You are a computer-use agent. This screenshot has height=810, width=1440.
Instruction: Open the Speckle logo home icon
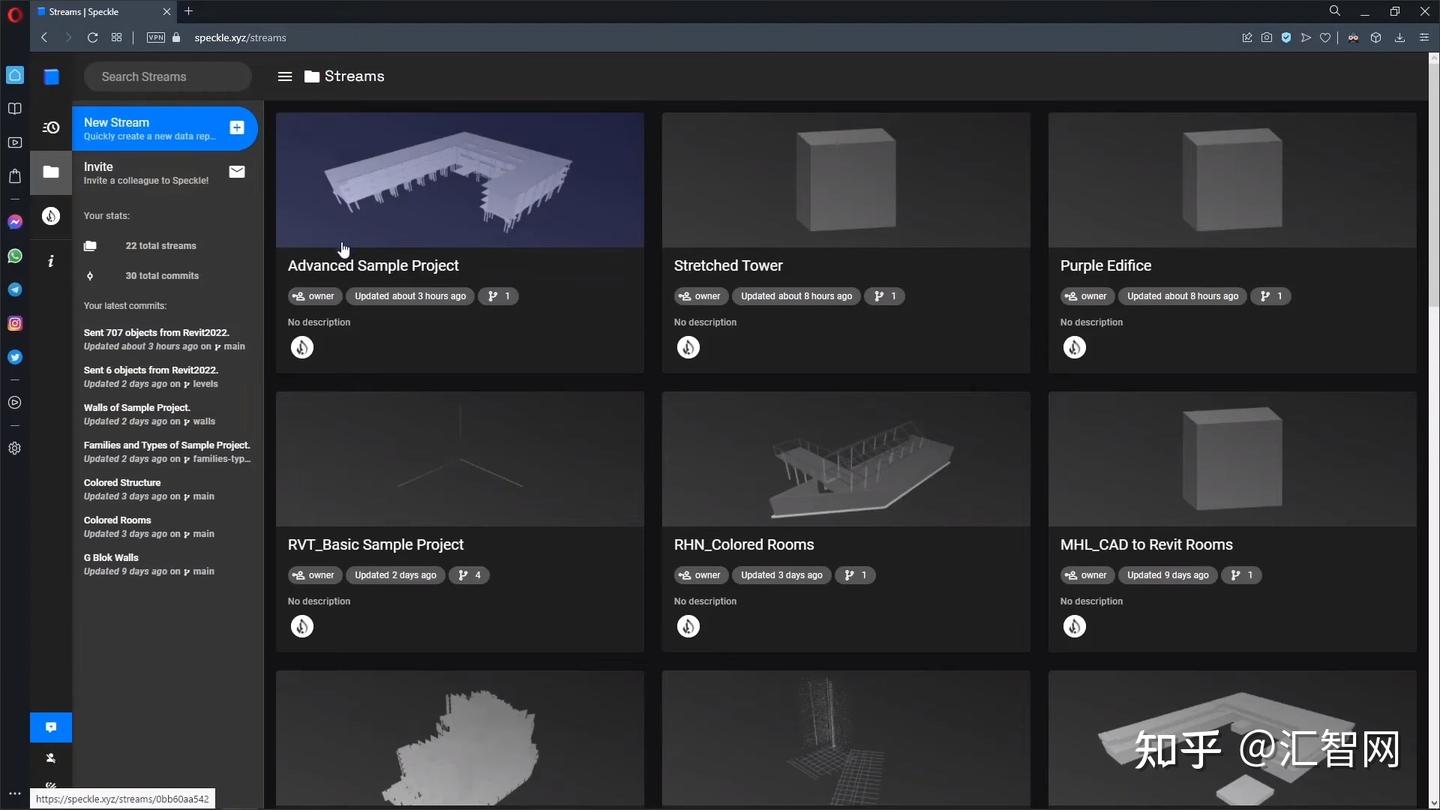(51, 77)
